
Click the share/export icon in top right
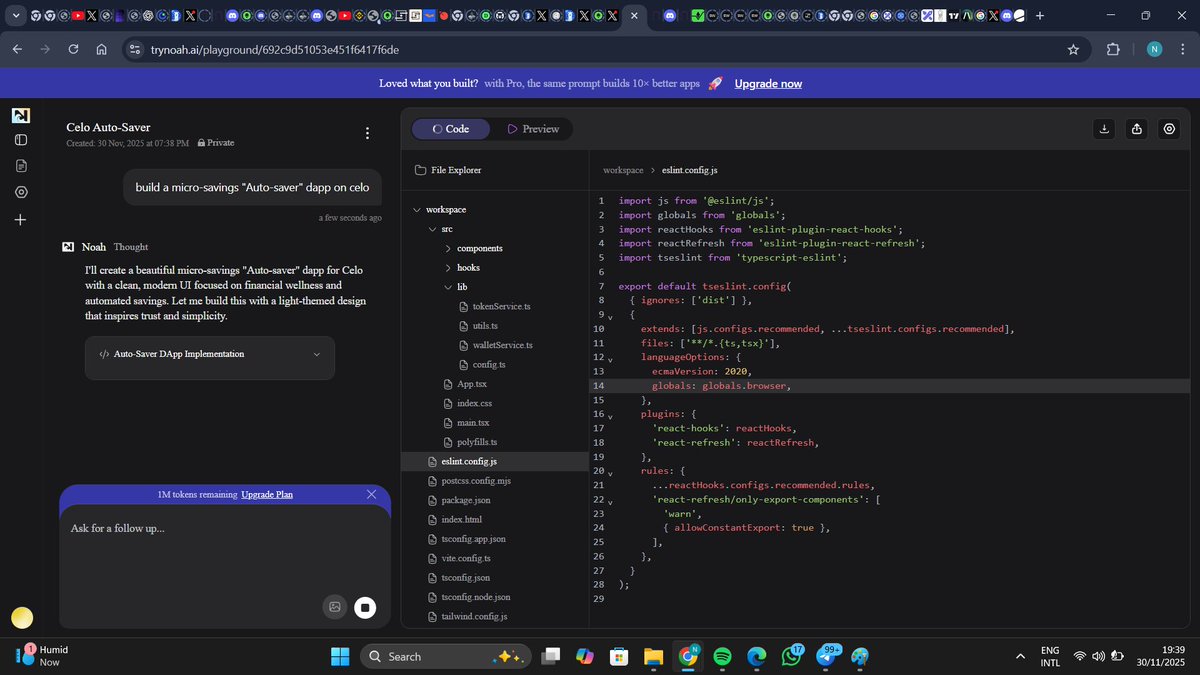[x=1137, y=129]
